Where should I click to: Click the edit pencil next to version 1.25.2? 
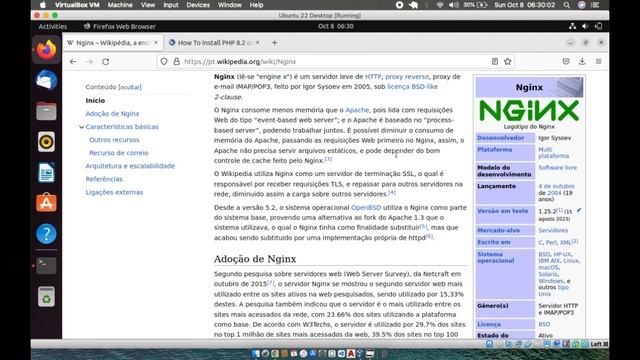click(579, 211)
